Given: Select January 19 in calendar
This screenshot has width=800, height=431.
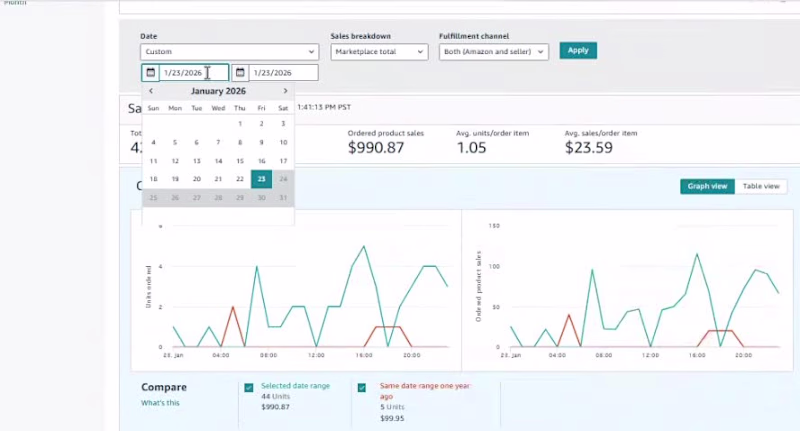Looking at the screenshot, I should 175,179.
